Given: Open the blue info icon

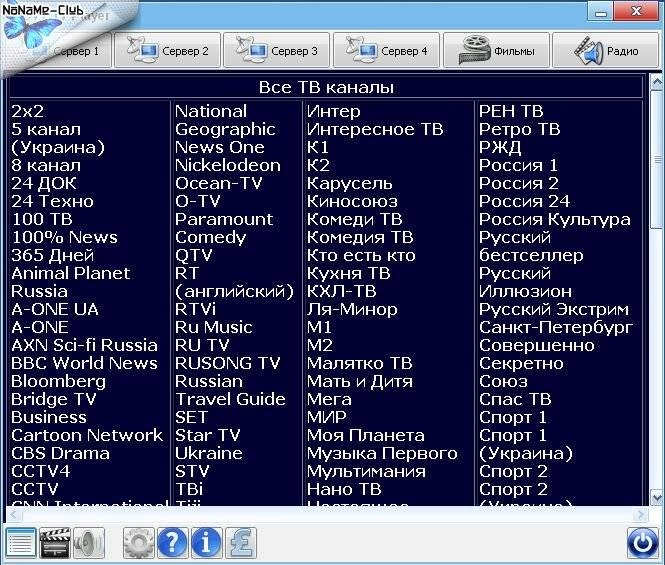Looking at the screenshot, I should [206, 543].
